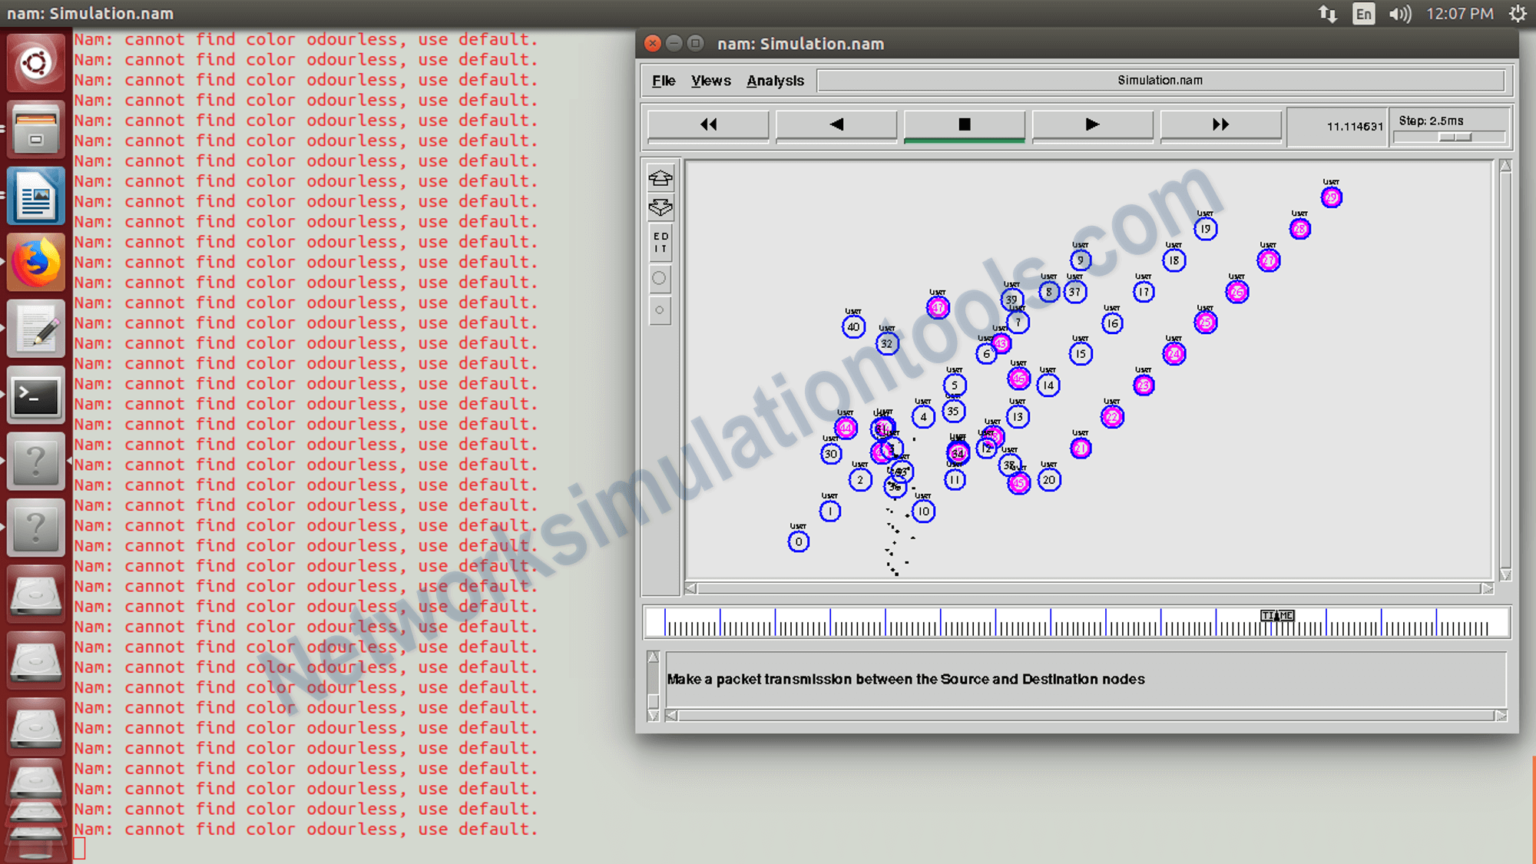This screenshot has height=864, width=1536.
Task: Open the En keyboard layout indicator
Action: pyautogui.click(x=1363, y=13)
